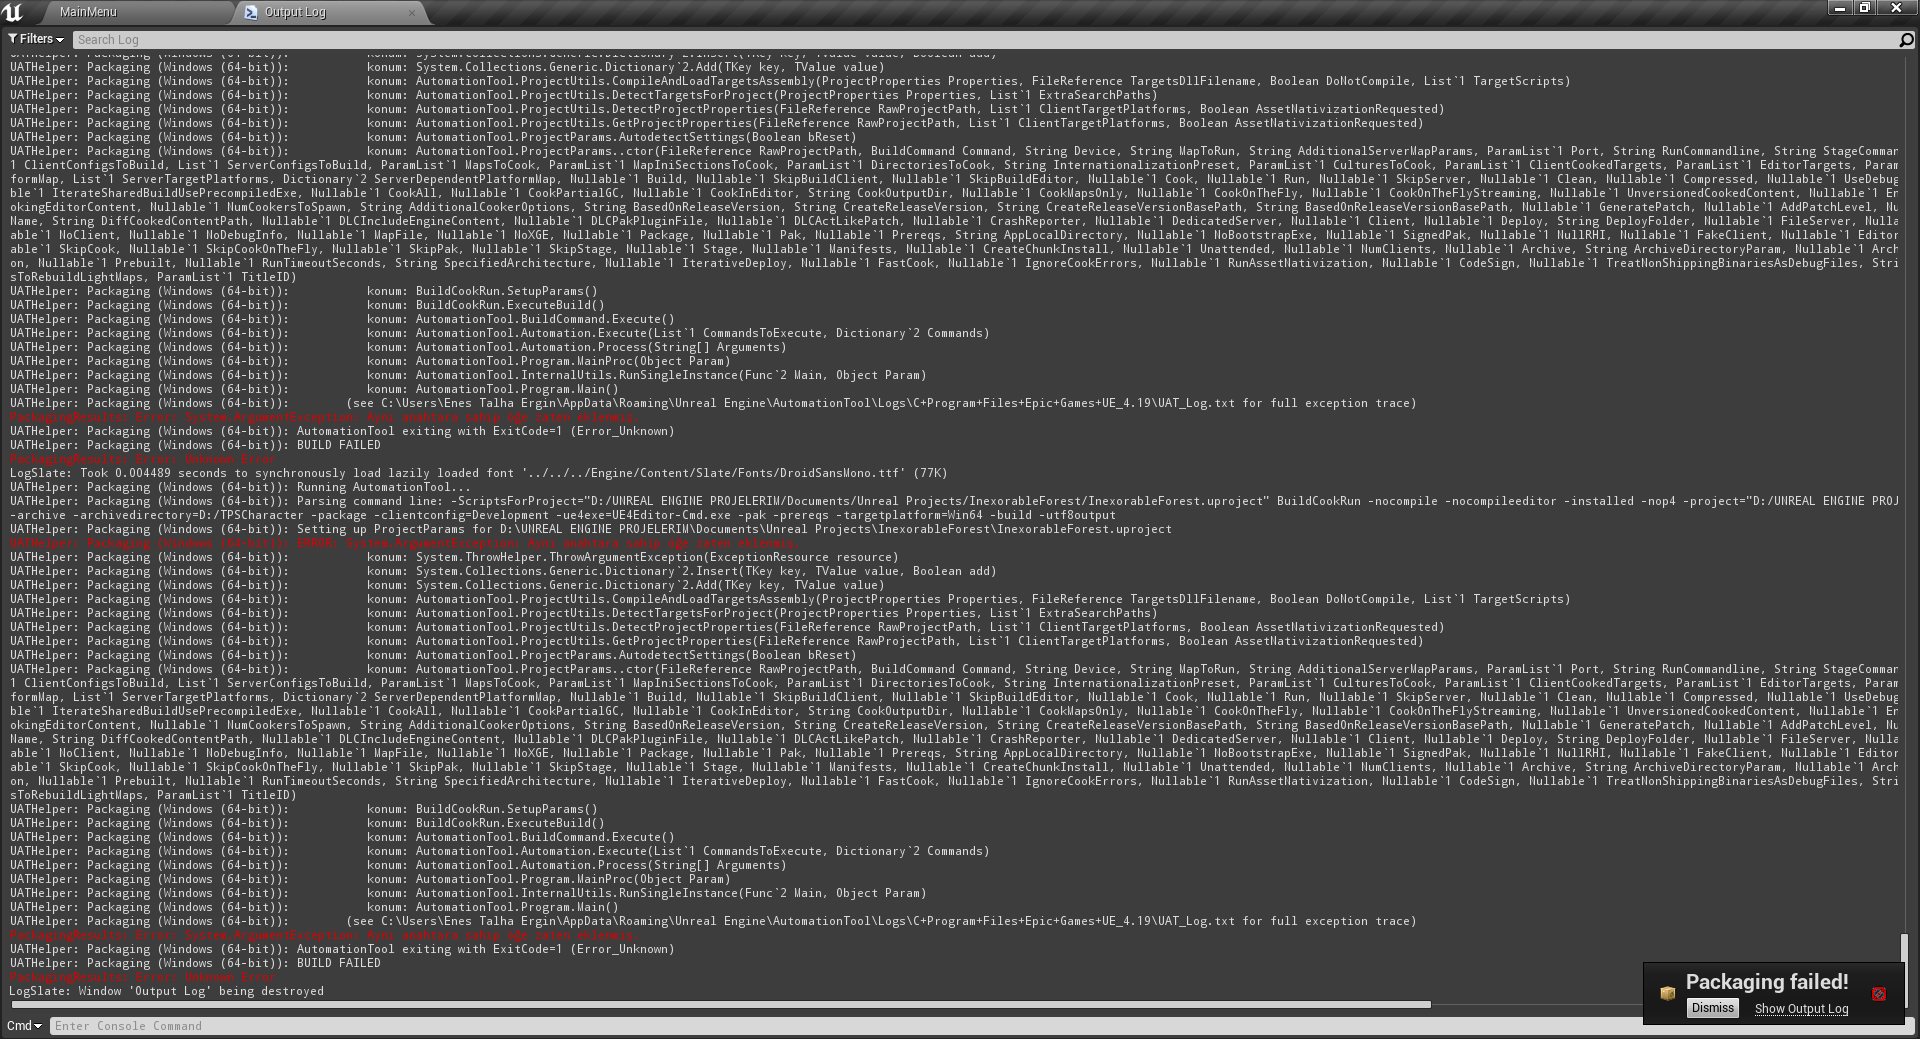Click the package box icon in notification
Viewport: 1920px width, 1039px height.
click(x=1667, y=993)
